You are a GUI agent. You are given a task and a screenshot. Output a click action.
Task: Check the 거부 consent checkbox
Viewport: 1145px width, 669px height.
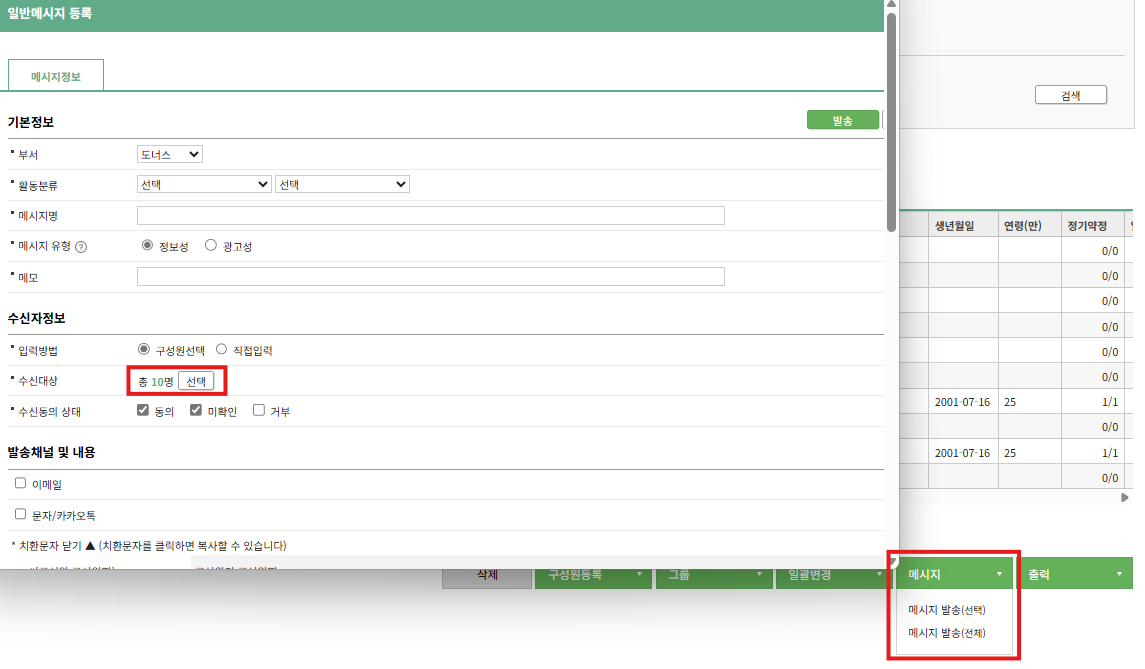259,410
